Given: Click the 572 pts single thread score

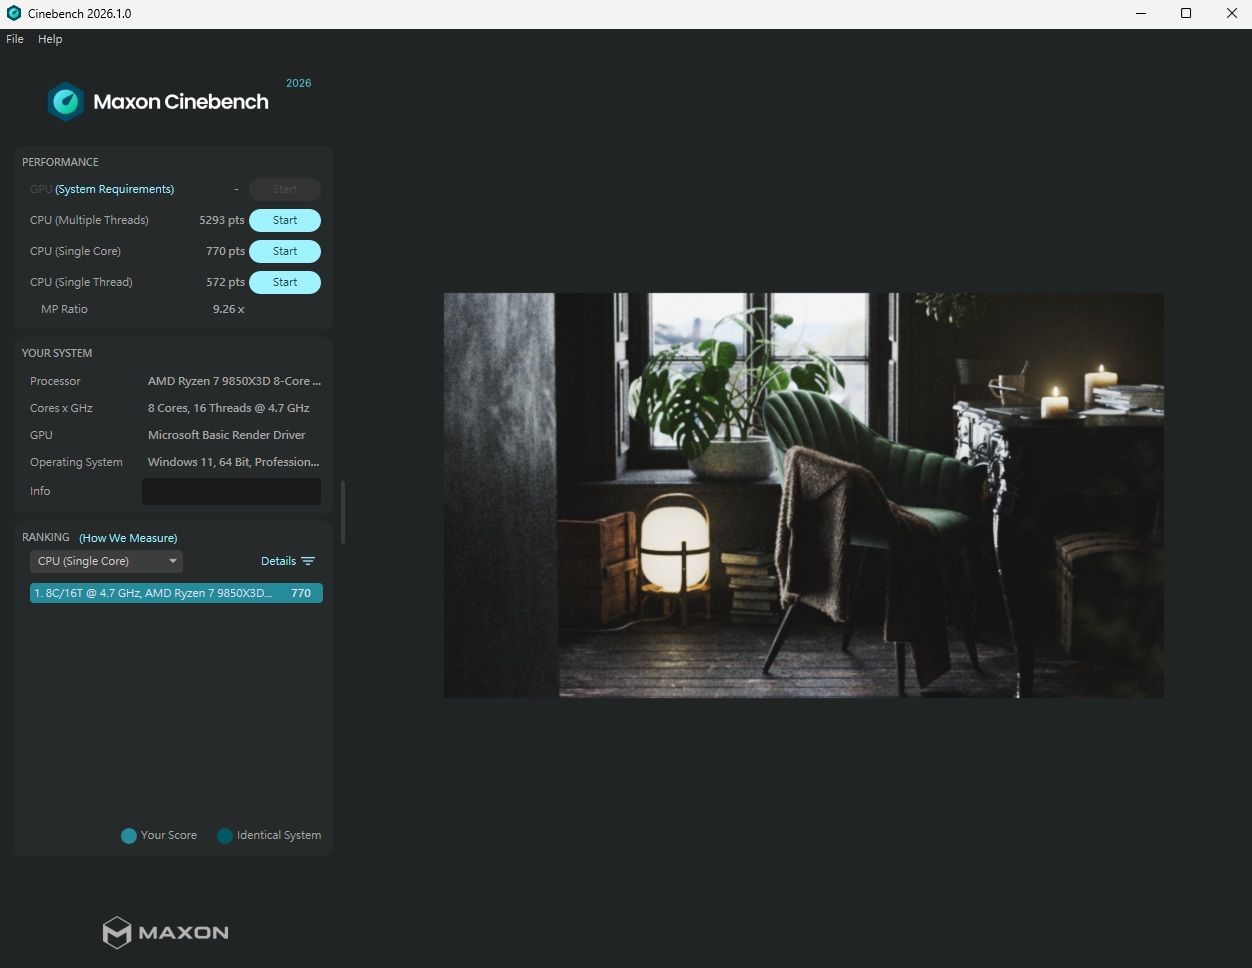Looking at the screenshot, I should coord(225,282).
